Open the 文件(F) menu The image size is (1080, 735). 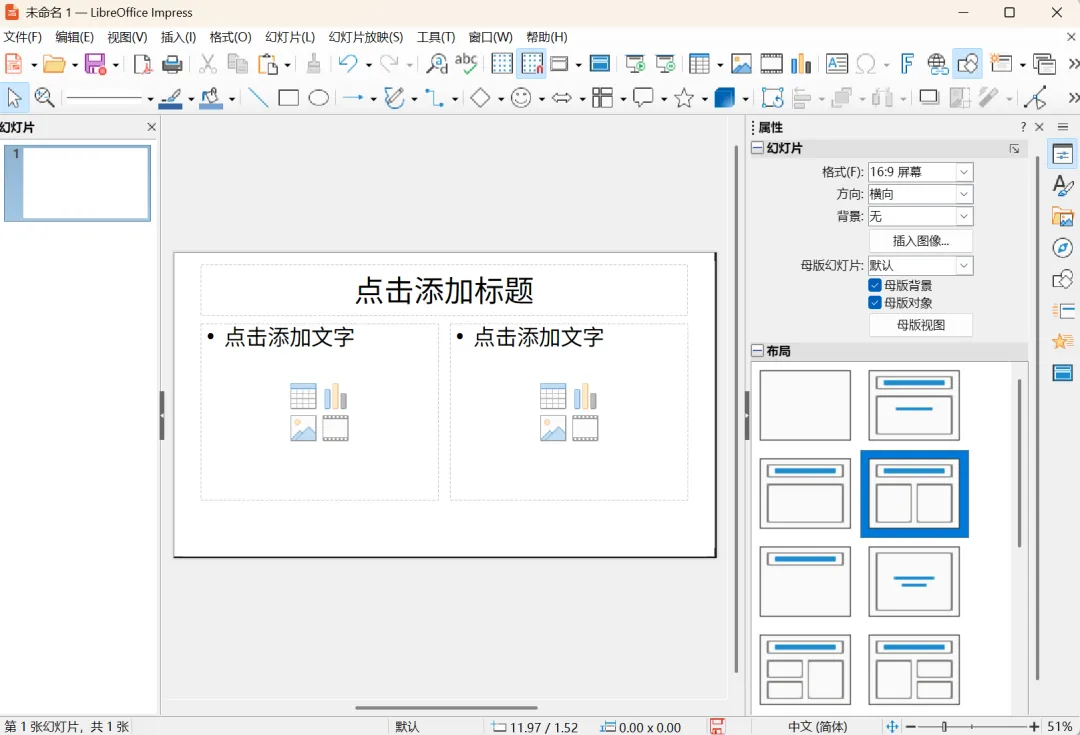[x=23, y=37]
